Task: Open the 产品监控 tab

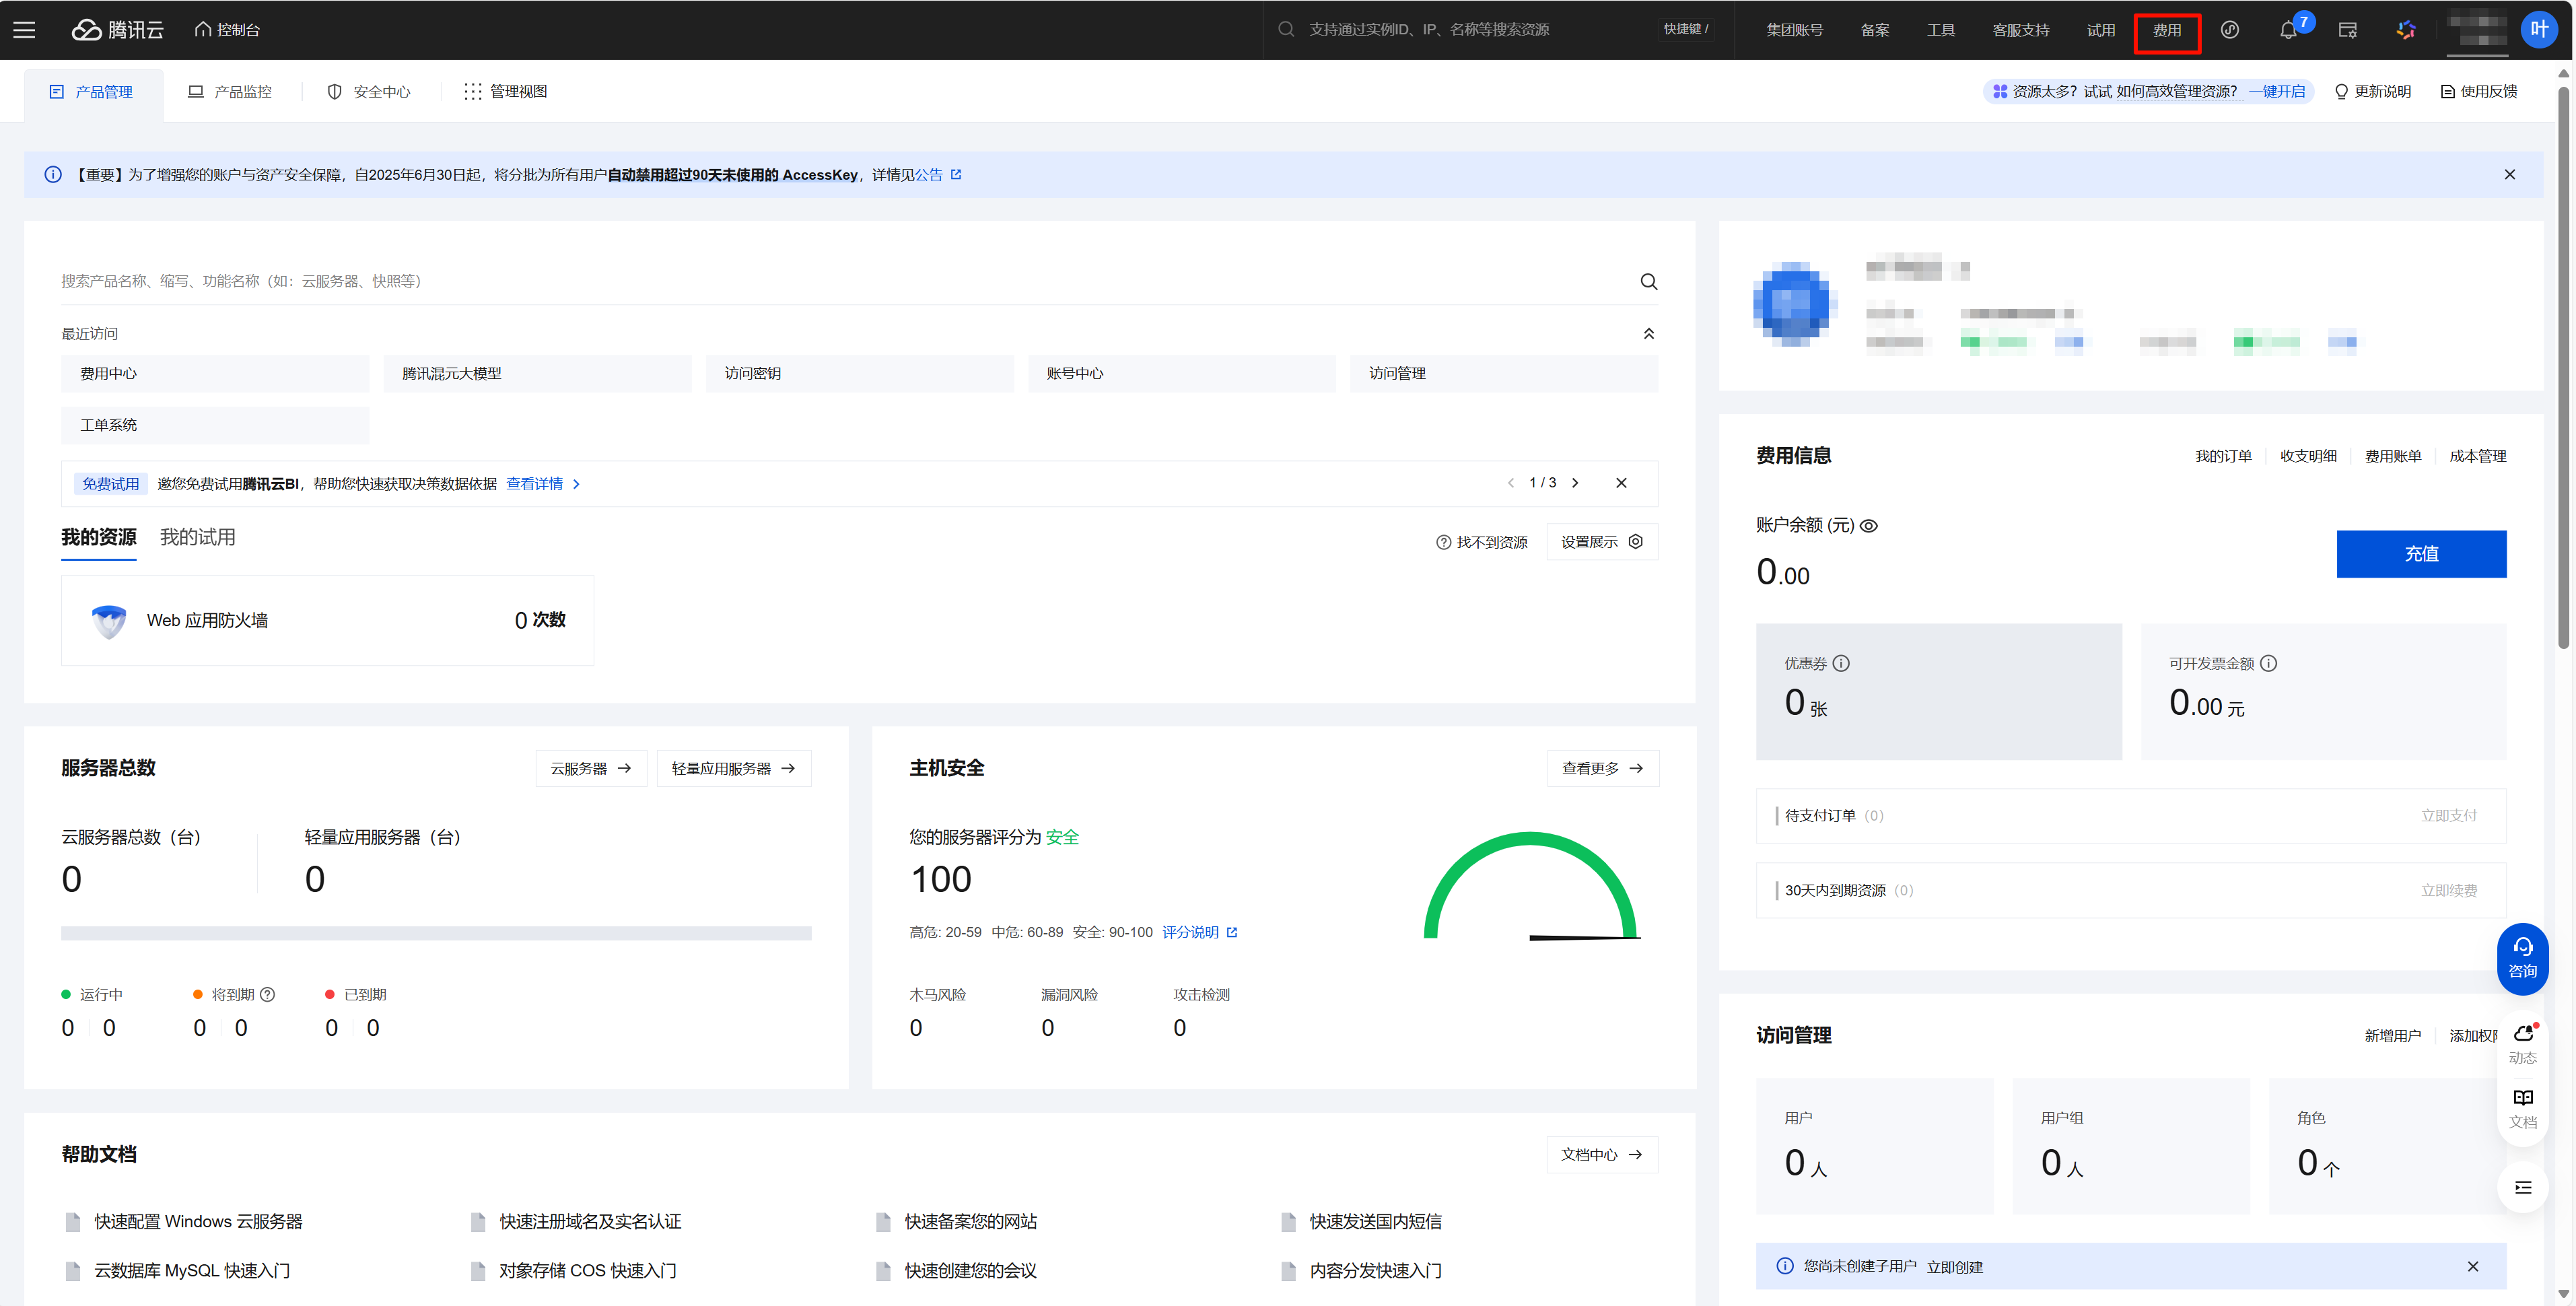Action: pos(230,92)
